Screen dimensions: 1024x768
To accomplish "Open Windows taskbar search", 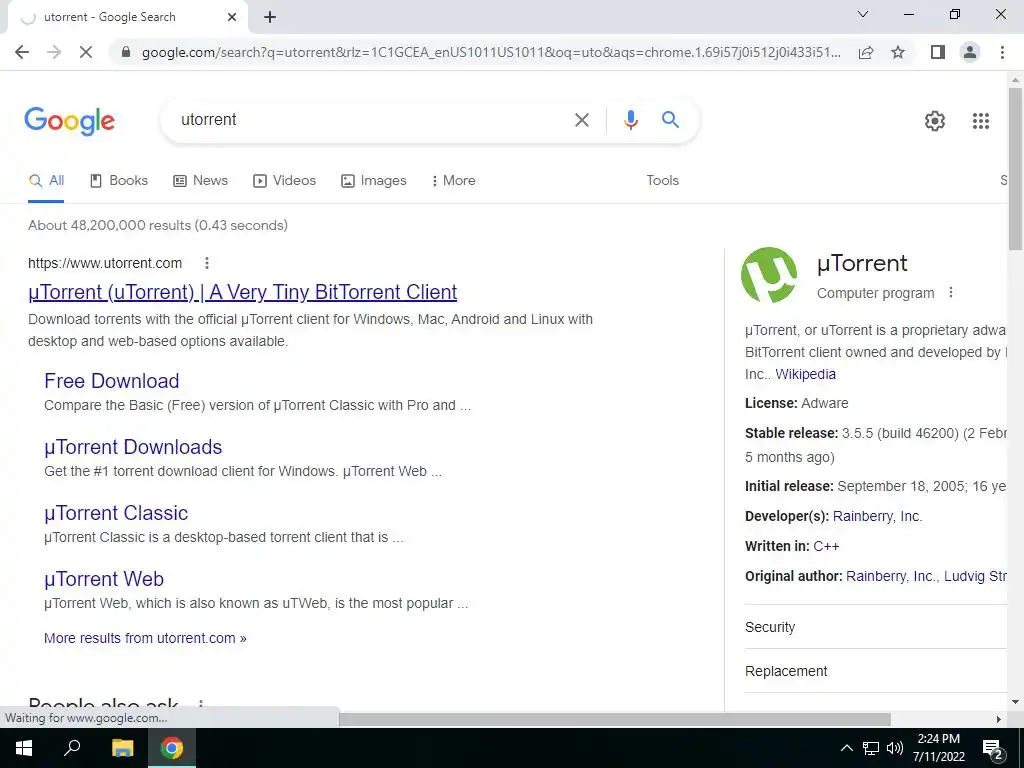I will tap(72, 748).
